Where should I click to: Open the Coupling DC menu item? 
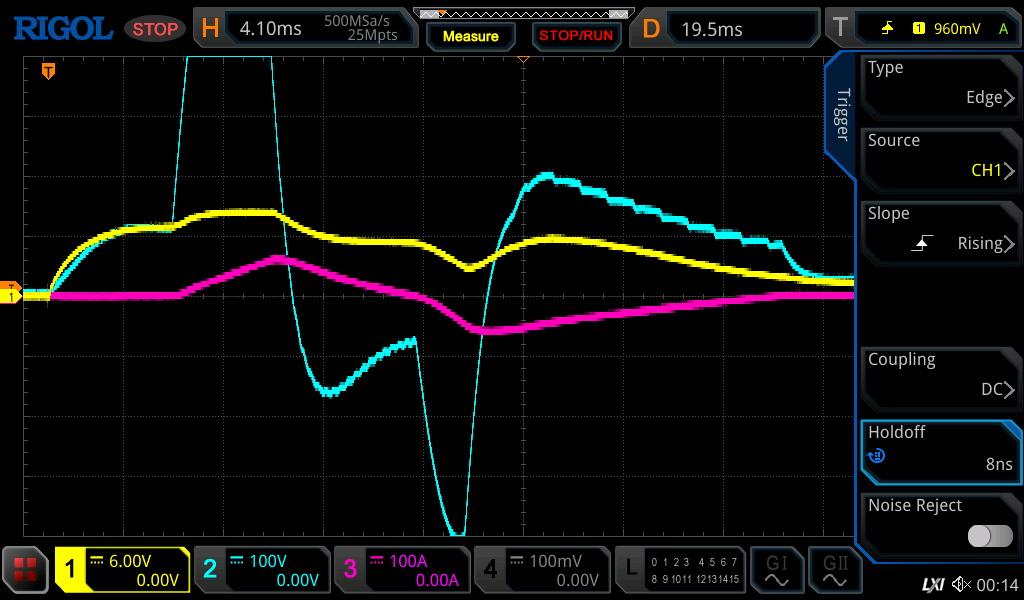point(940,375)
